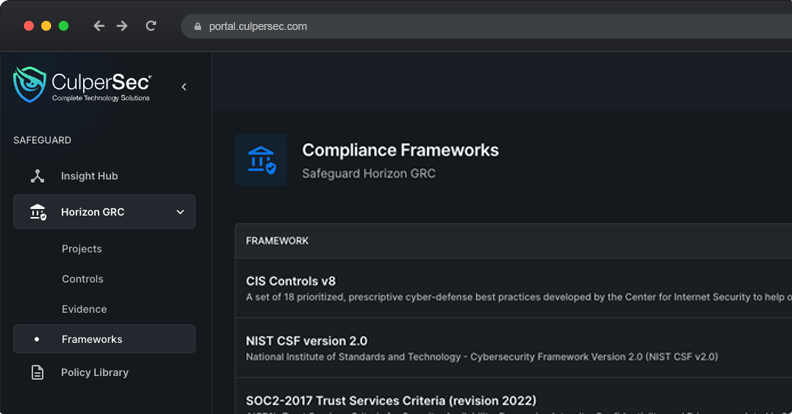Collapse the sidebar with the left chevron
792x414 pixels.
pos(184,87)
